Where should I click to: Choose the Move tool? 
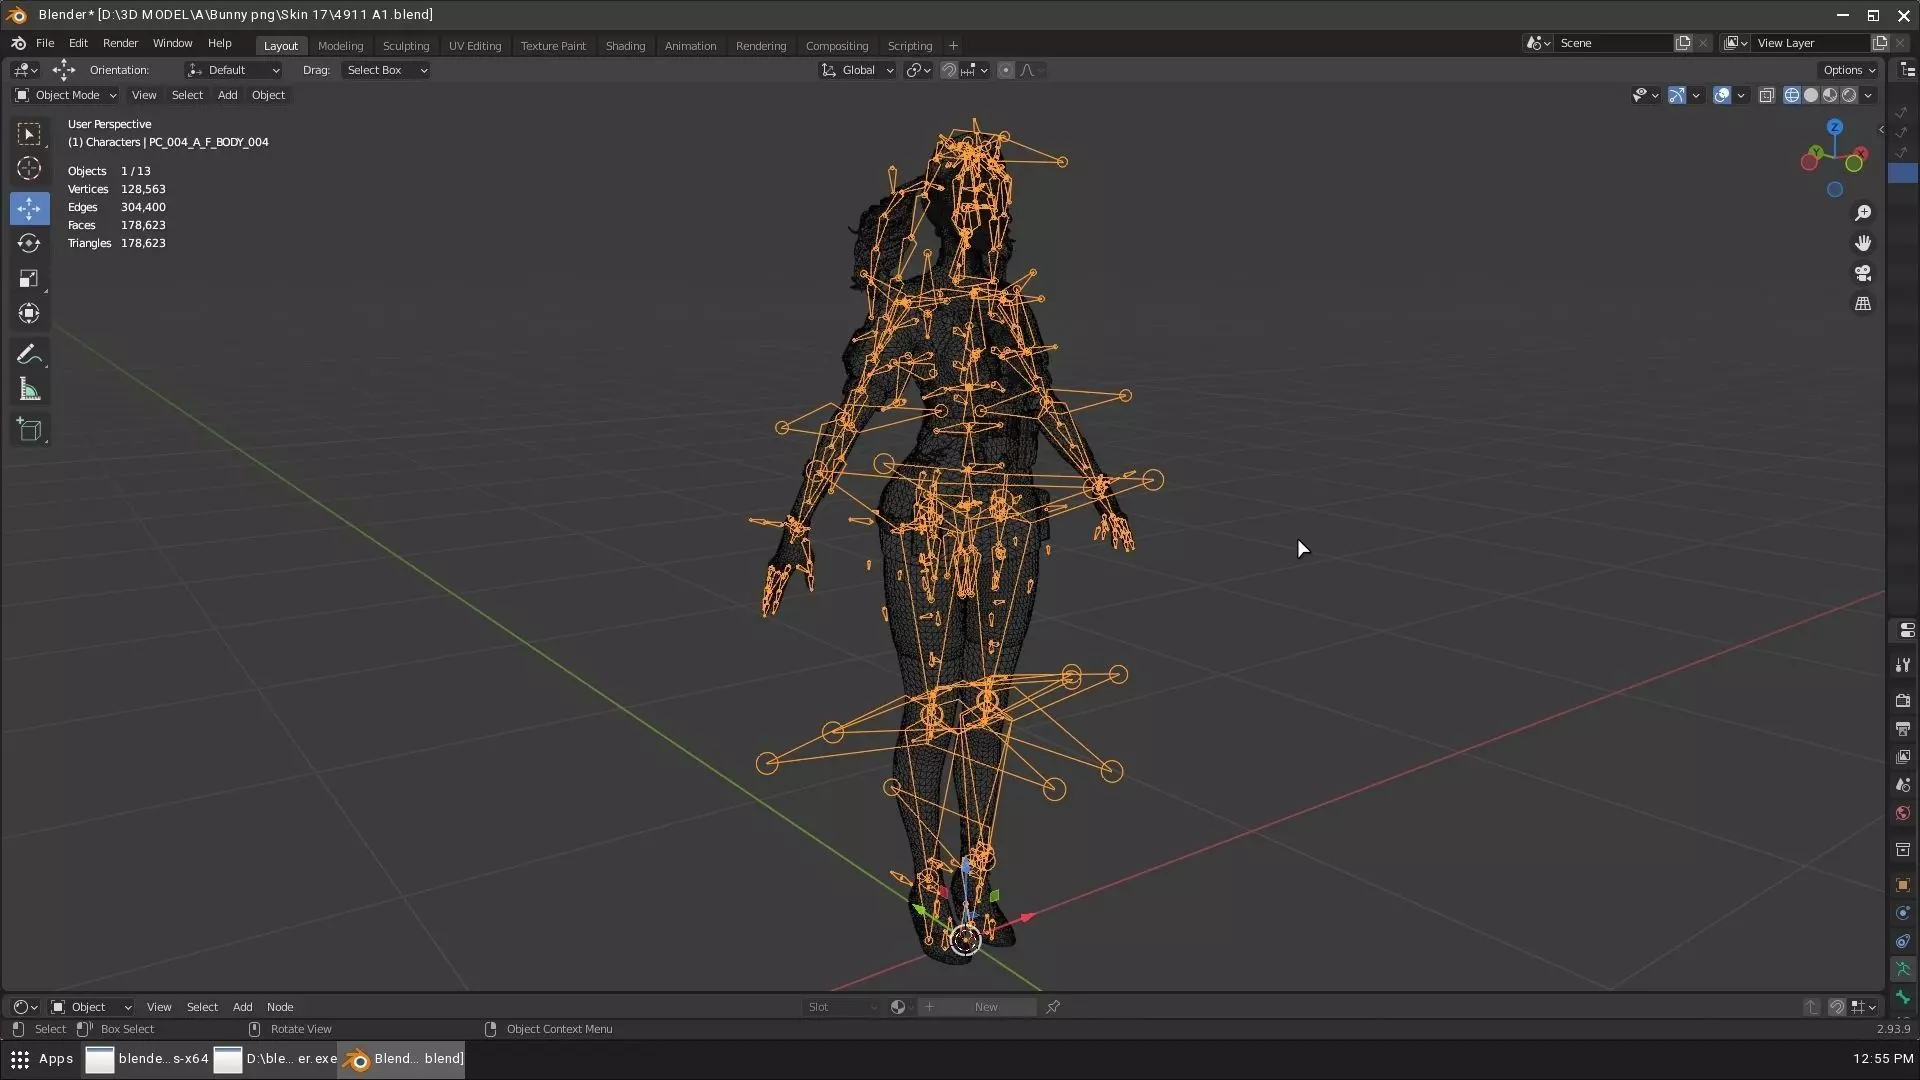(29, 209)
